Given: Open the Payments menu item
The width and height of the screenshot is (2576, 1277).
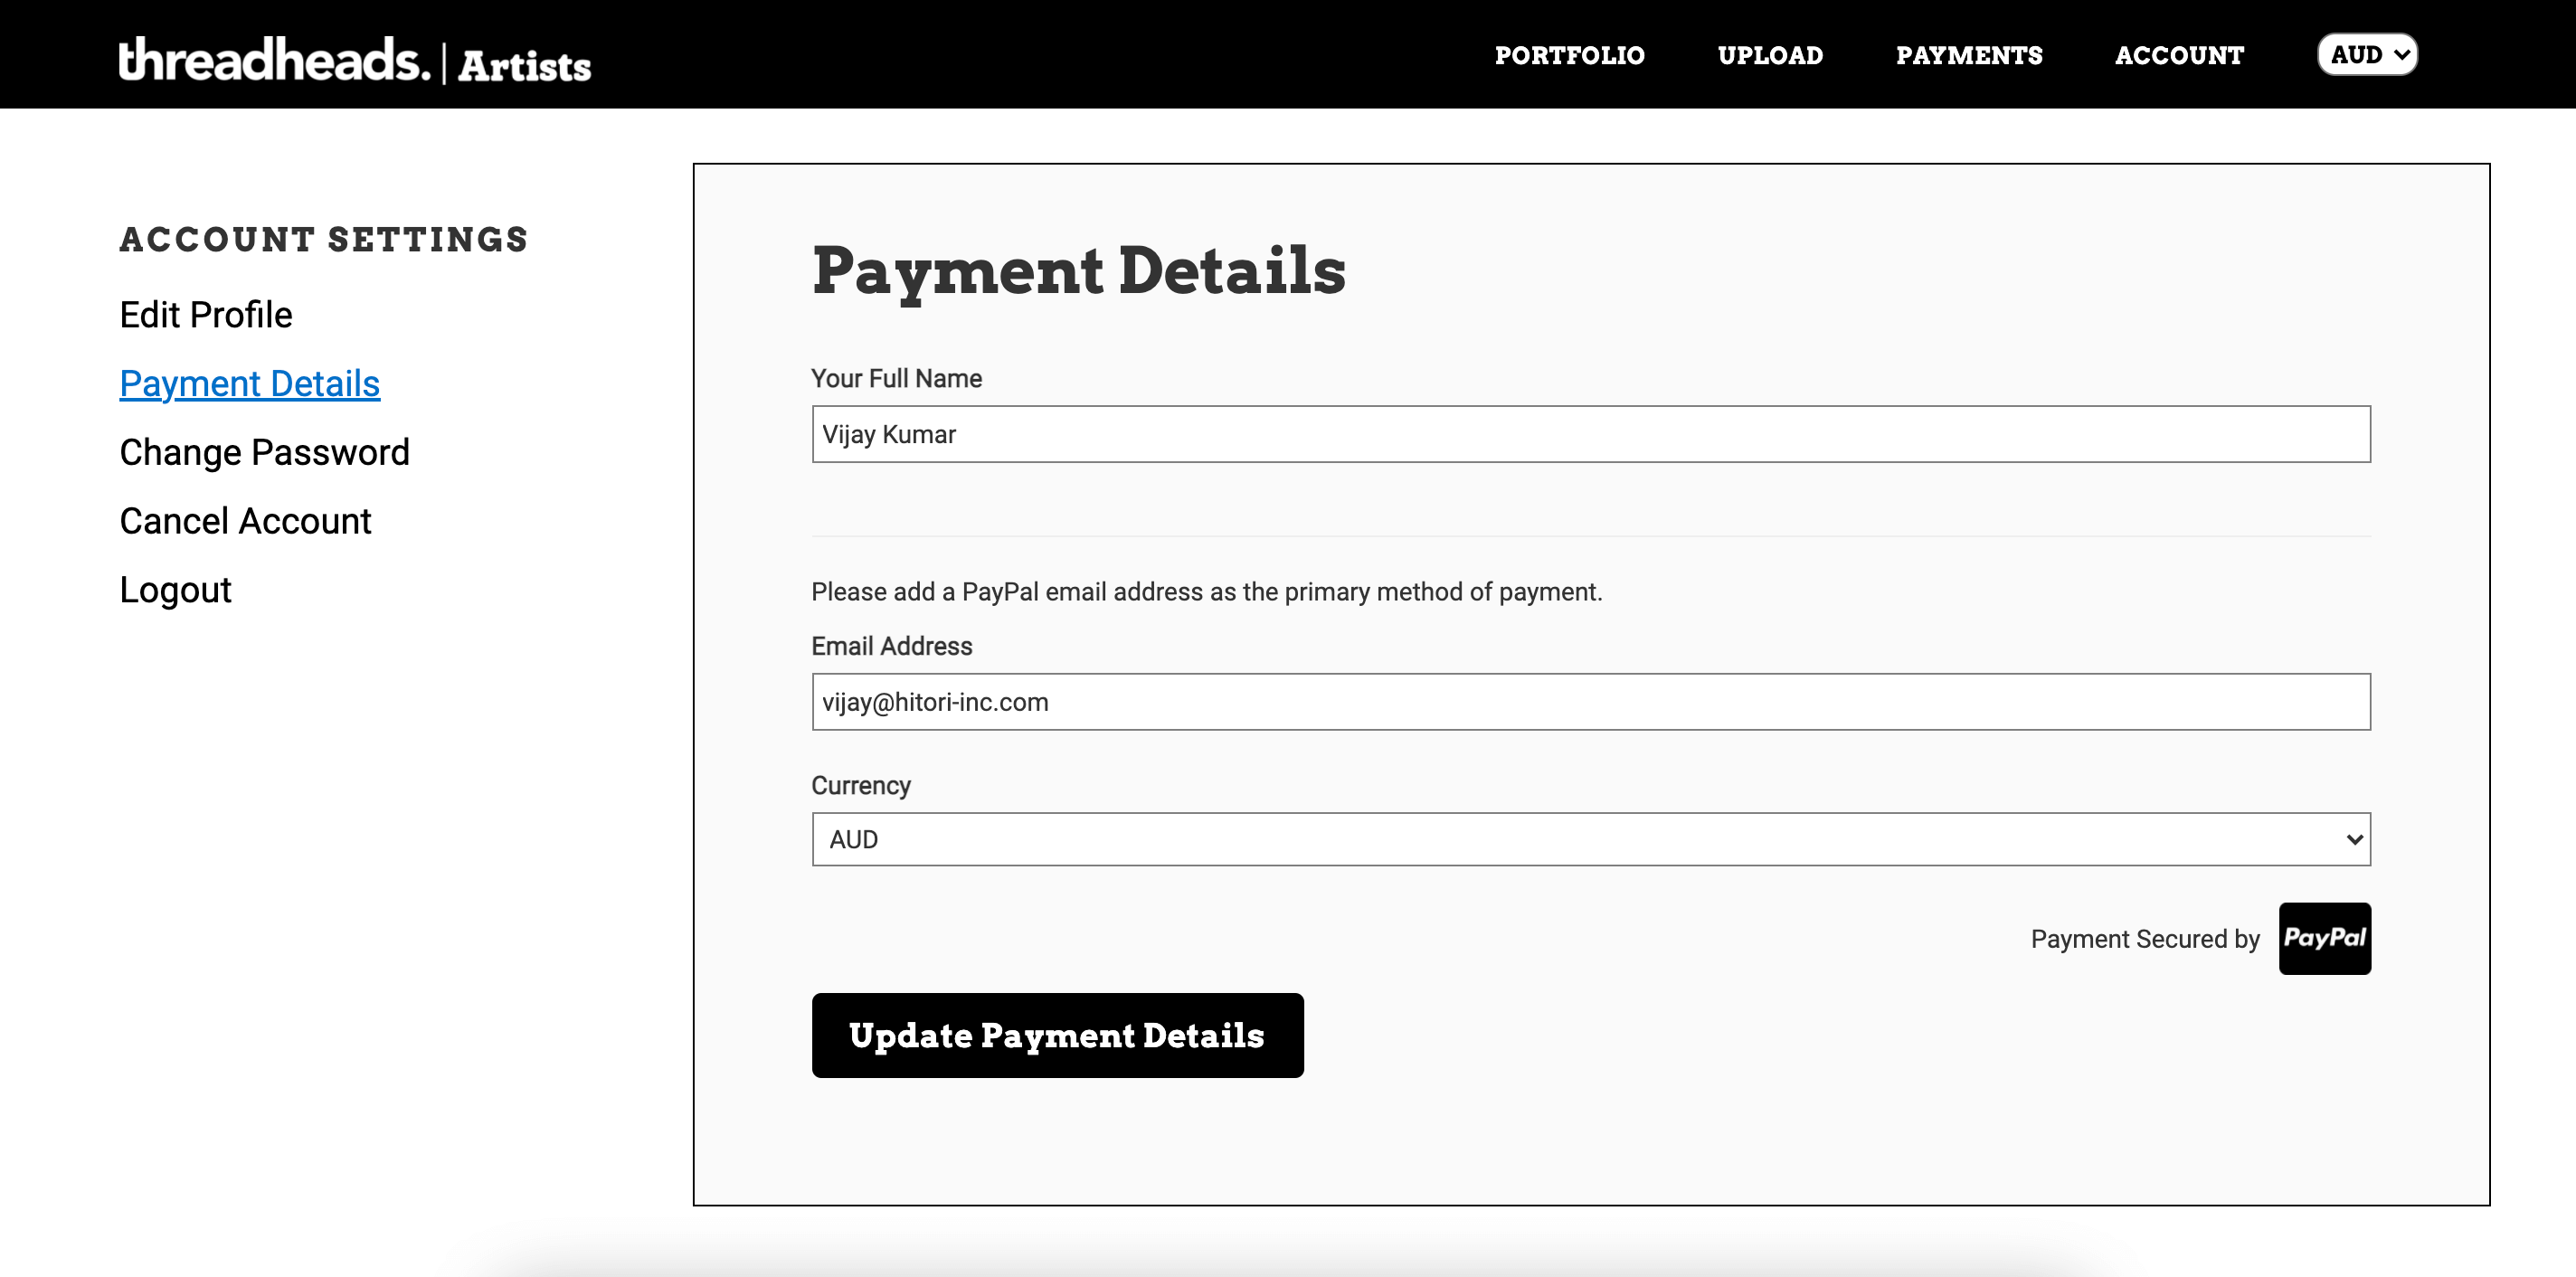Looking at the screenshot, I should [x=1969, y=55].
